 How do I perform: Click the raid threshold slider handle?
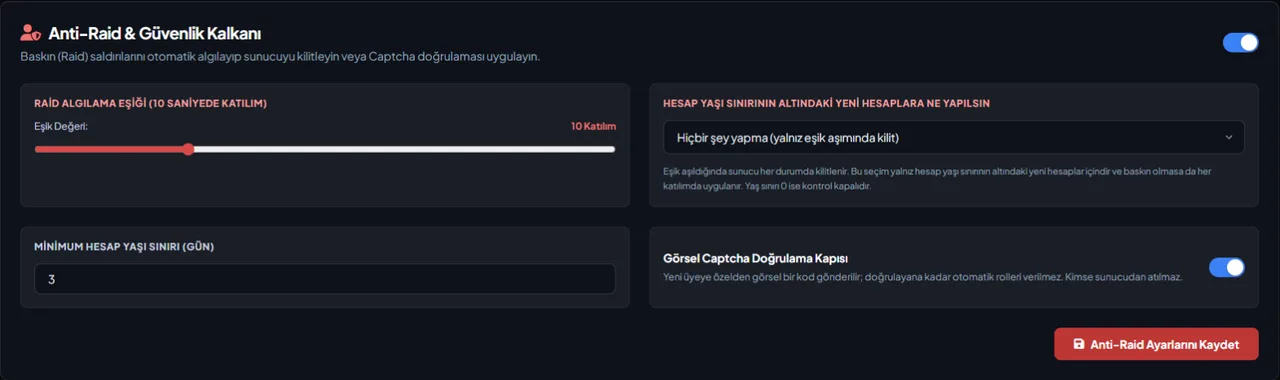pyautogui.click(x=188, y=149)
